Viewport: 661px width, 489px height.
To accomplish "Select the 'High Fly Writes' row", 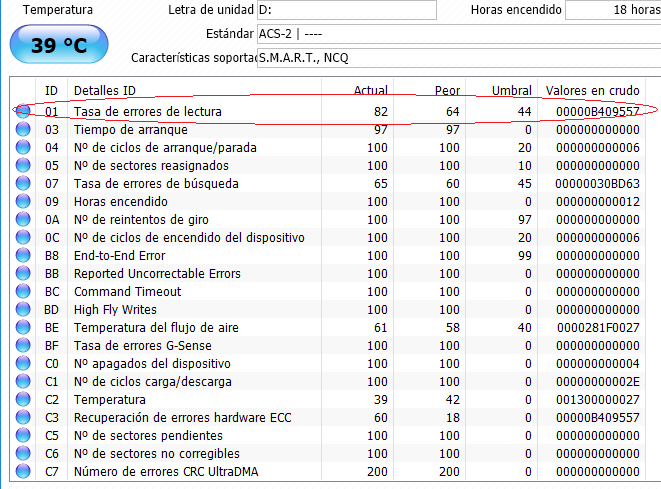I will (x=327, y=309).
